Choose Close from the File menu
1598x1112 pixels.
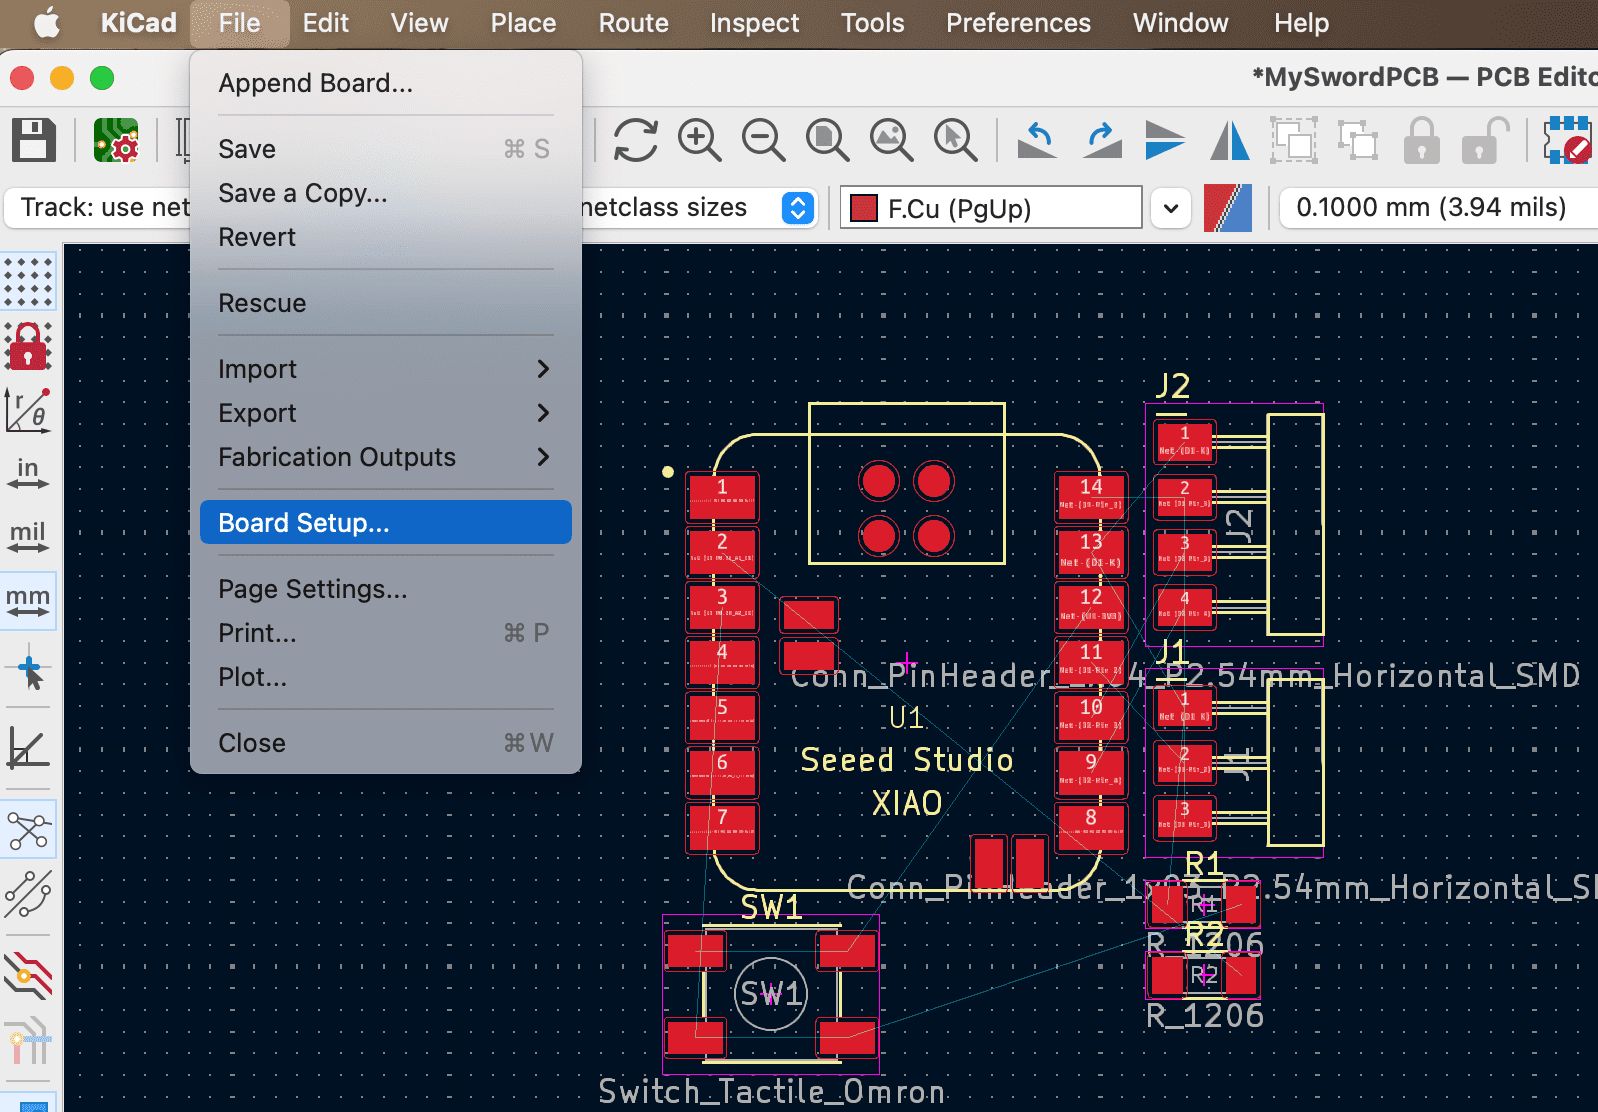pos(386,743)
